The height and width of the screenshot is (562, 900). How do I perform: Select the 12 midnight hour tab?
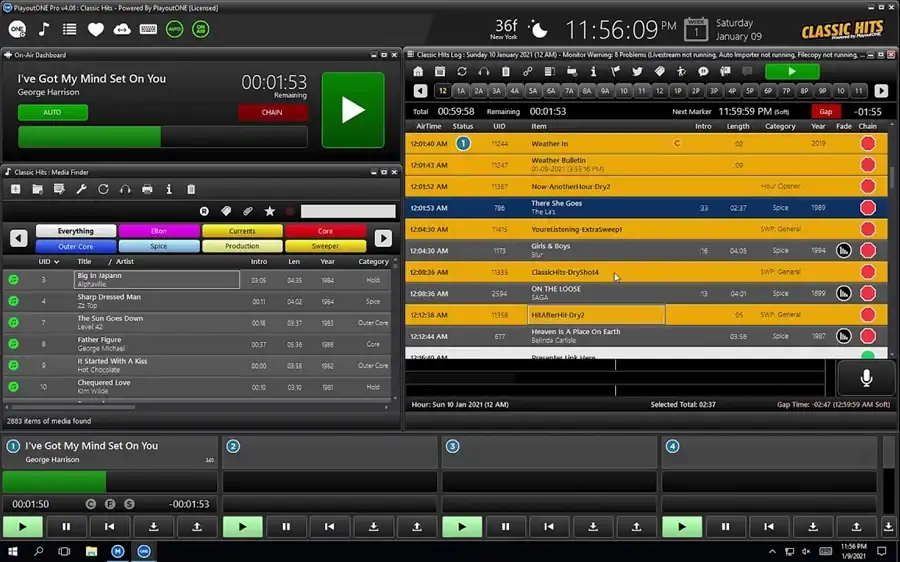[x=443, y=91]
